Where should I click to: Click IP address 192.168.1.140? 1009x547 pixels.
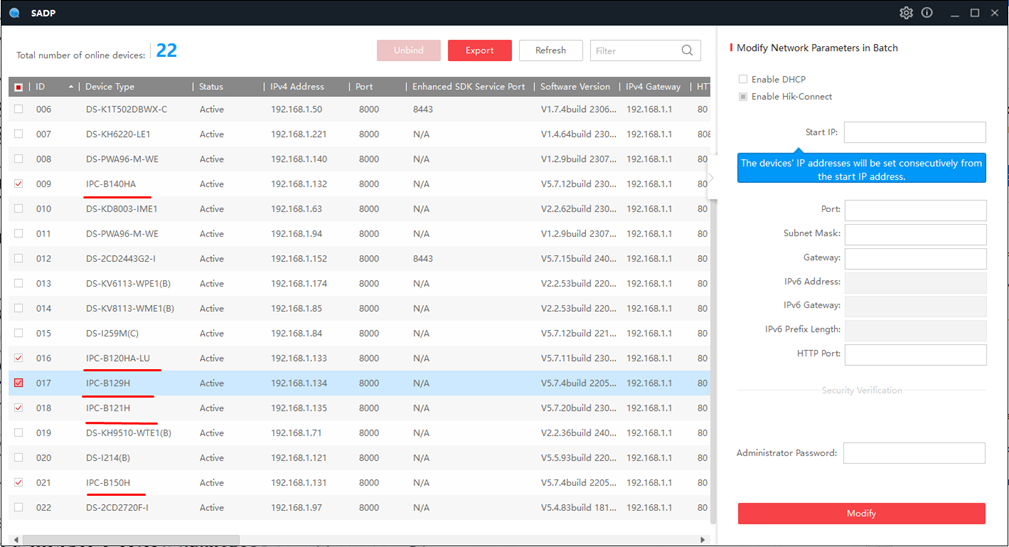point(299,159)
